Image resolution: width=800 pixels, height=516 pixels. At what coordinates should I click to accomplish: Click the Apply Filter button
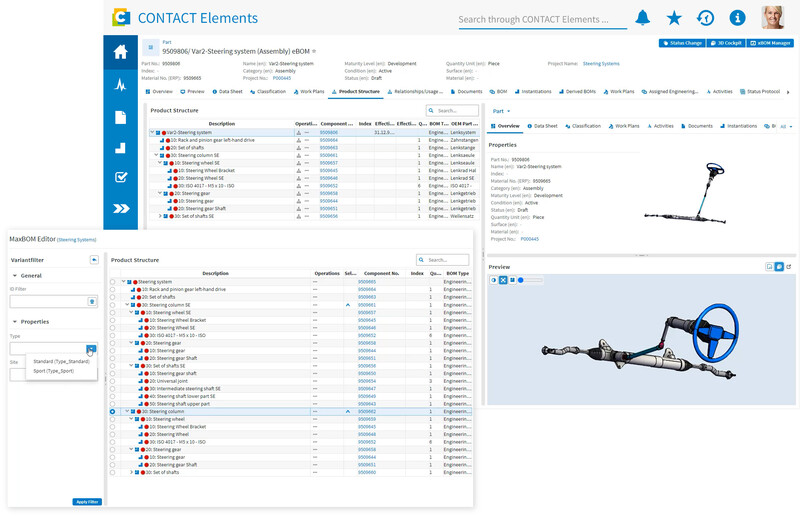[87, 502]
